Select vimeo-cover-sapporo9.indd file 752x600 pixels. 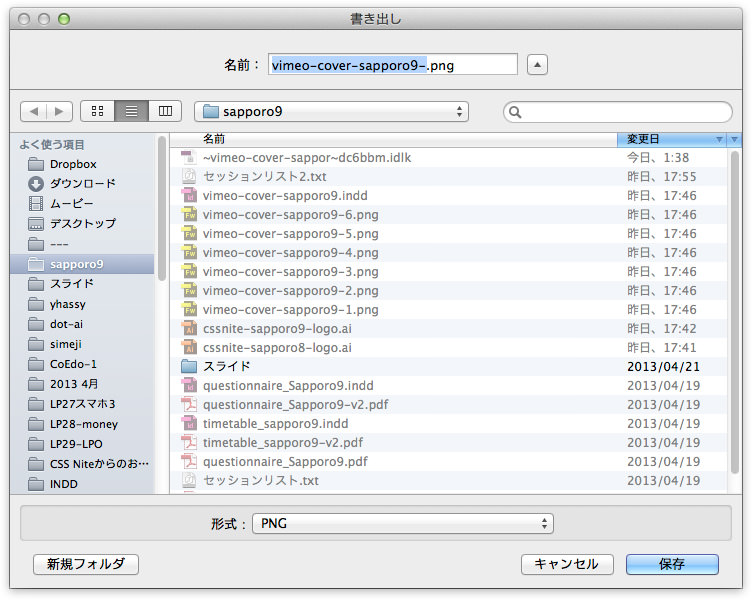[448, 196]
